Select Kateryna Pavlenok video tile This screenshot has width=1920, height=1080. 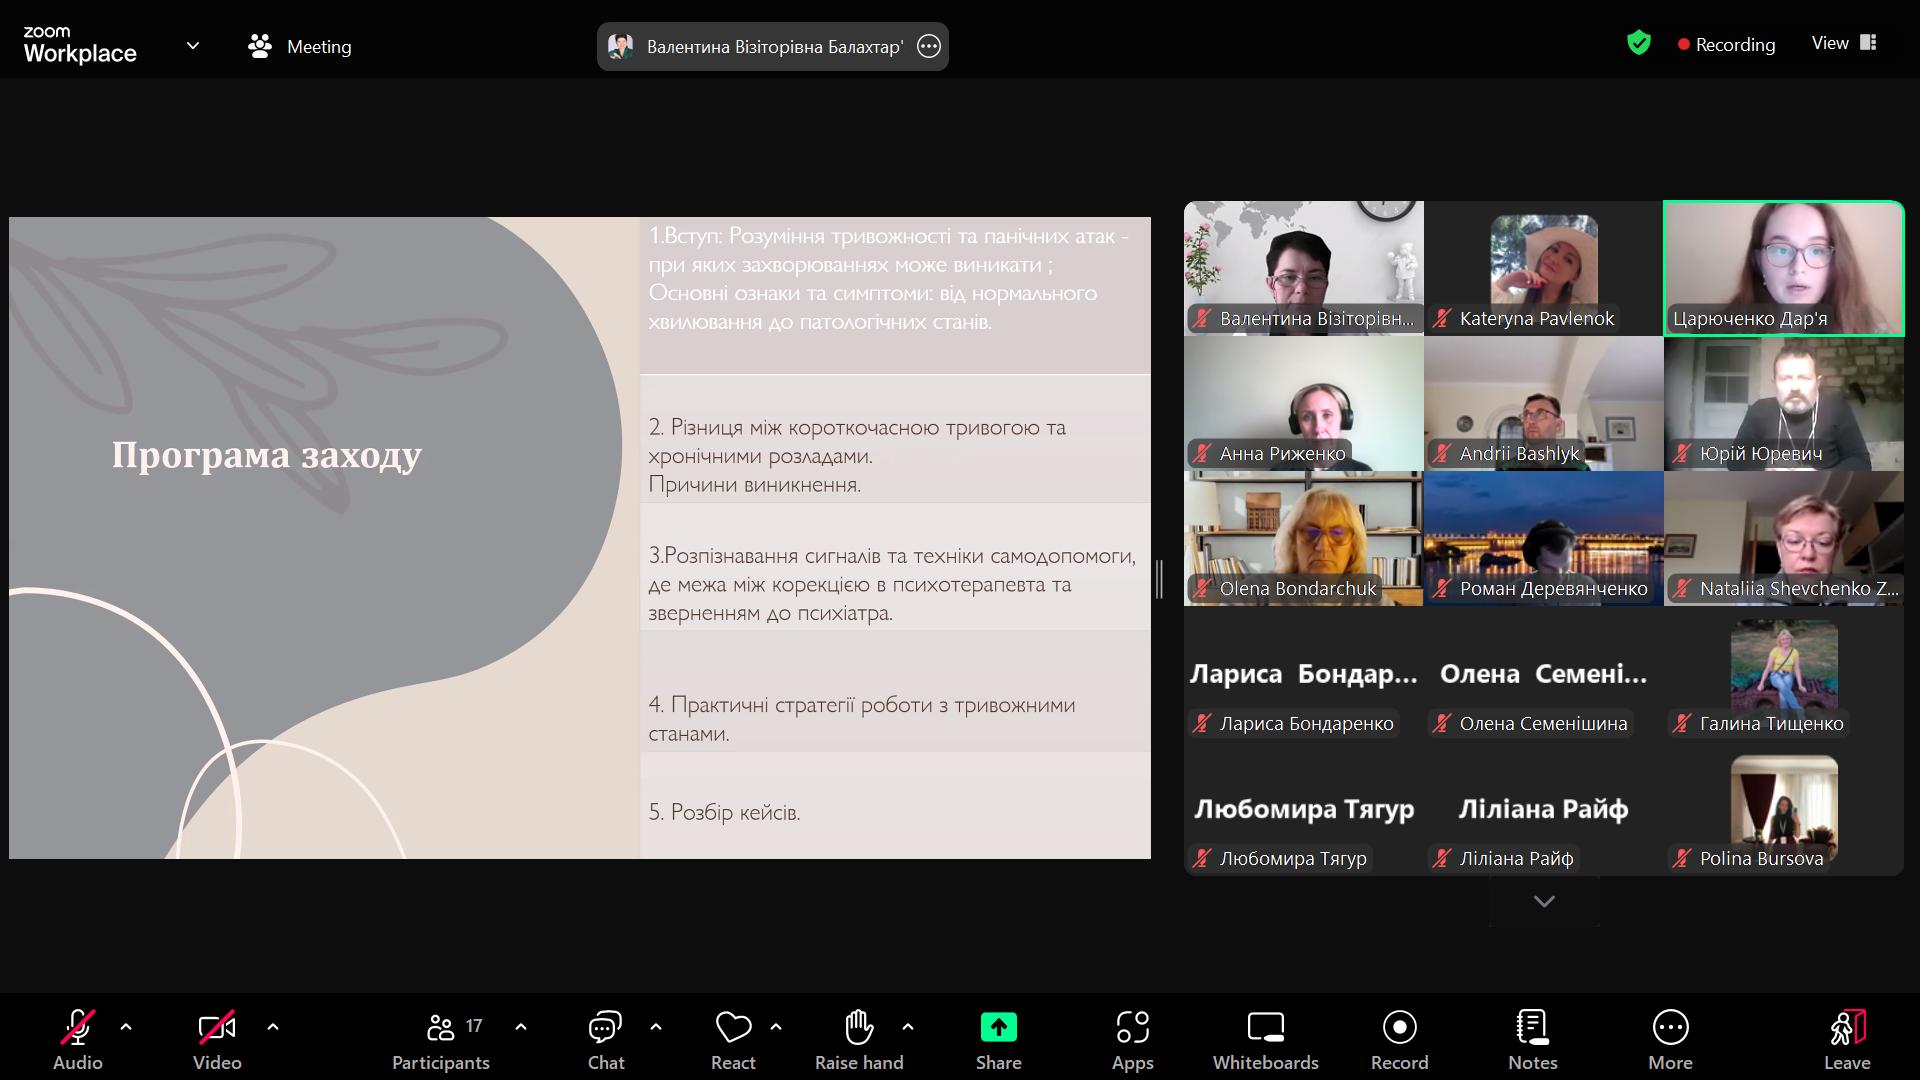(x=1543, y=268)
